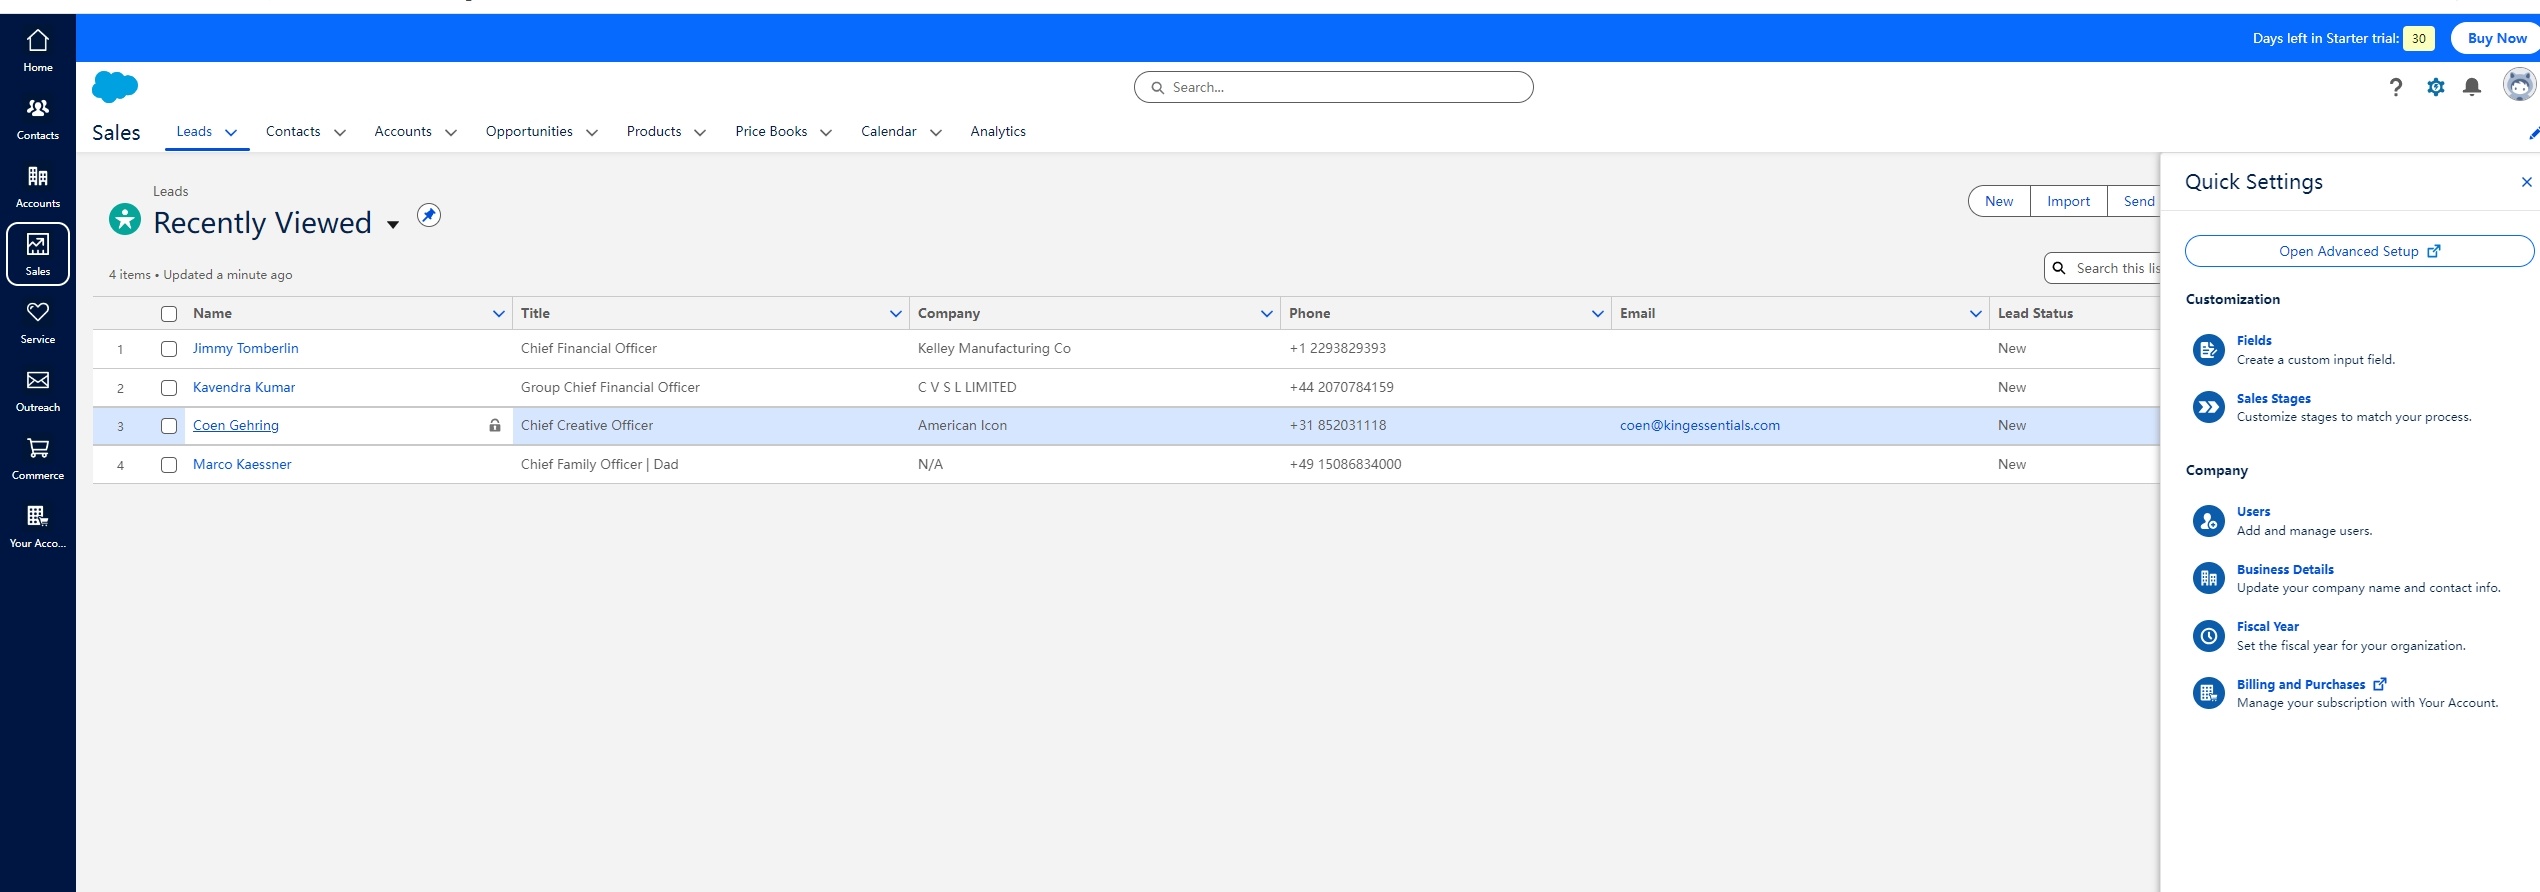Click the global Search field

pyautogui.click(x=1333, y=87)
